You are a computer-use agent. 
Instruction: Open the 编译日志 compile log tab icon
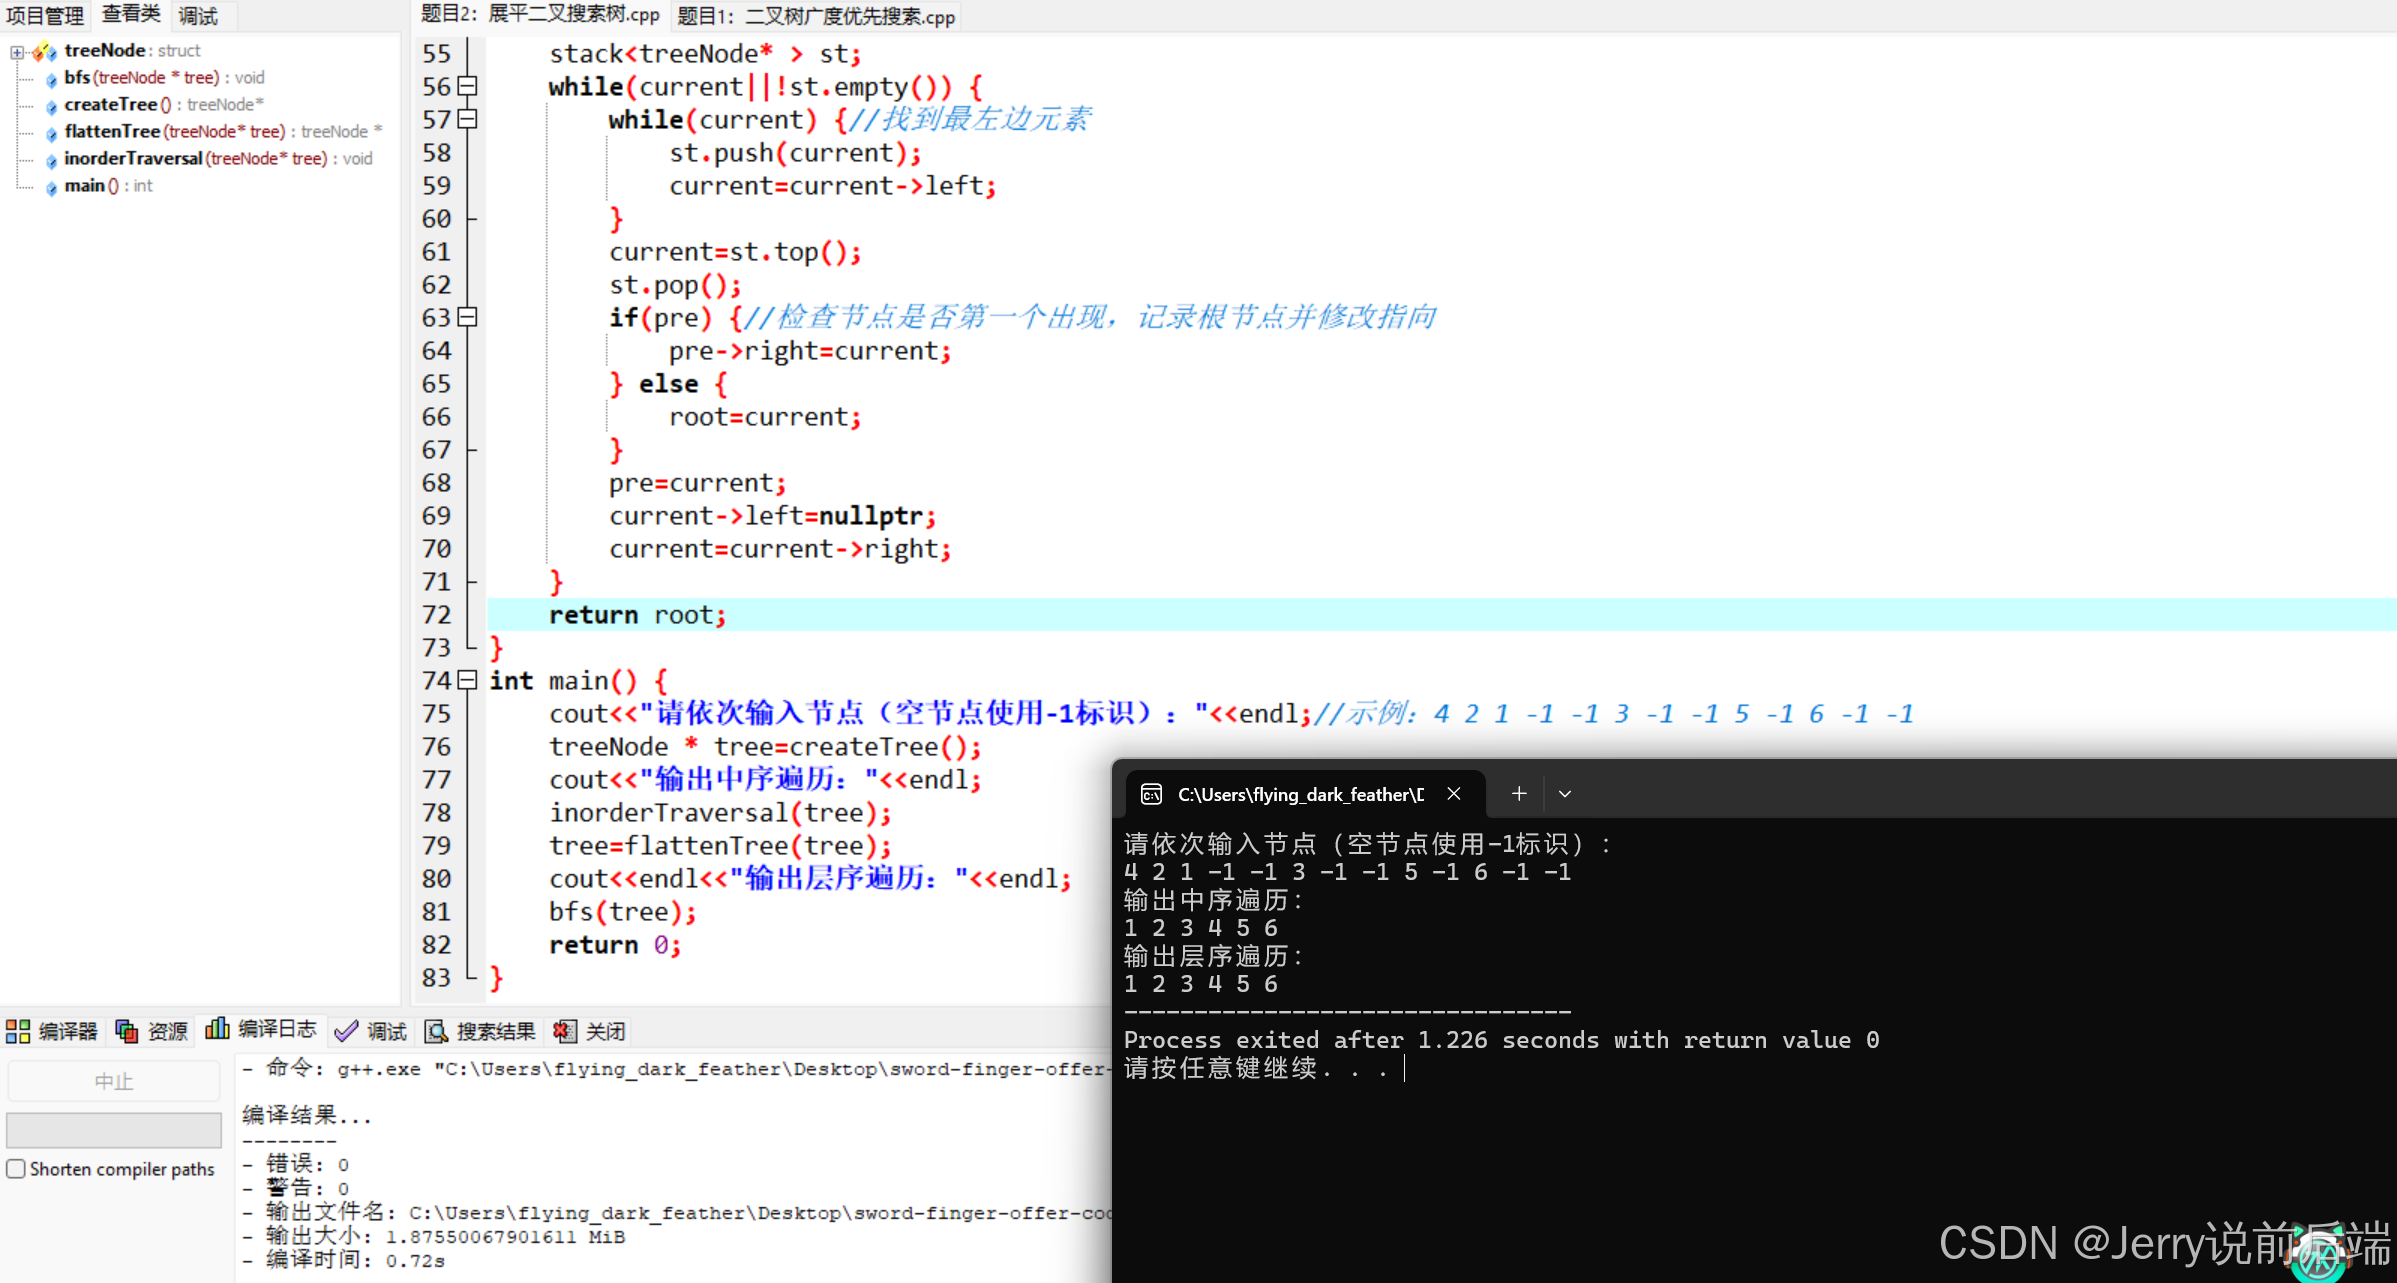tap(217, 1029)
